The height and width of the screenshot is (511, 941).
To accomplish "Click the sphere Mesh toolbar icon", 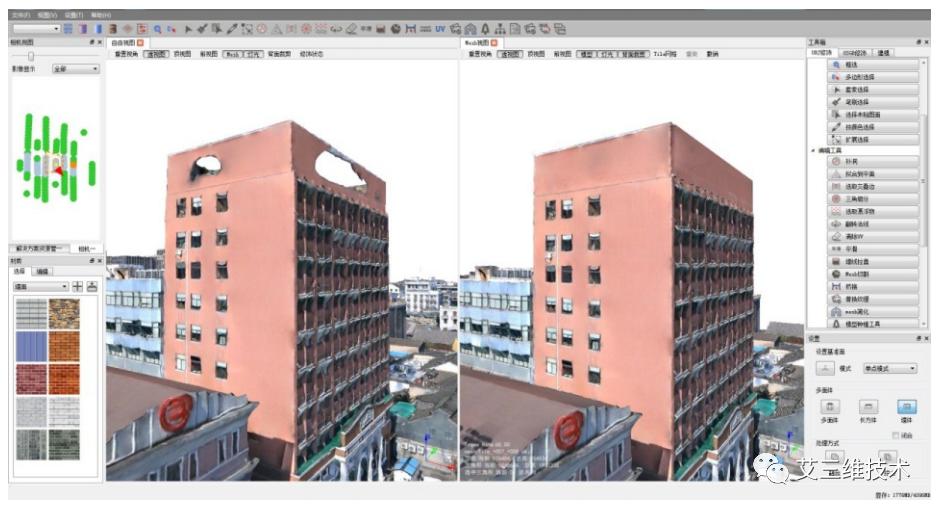I will pos(395,28).
